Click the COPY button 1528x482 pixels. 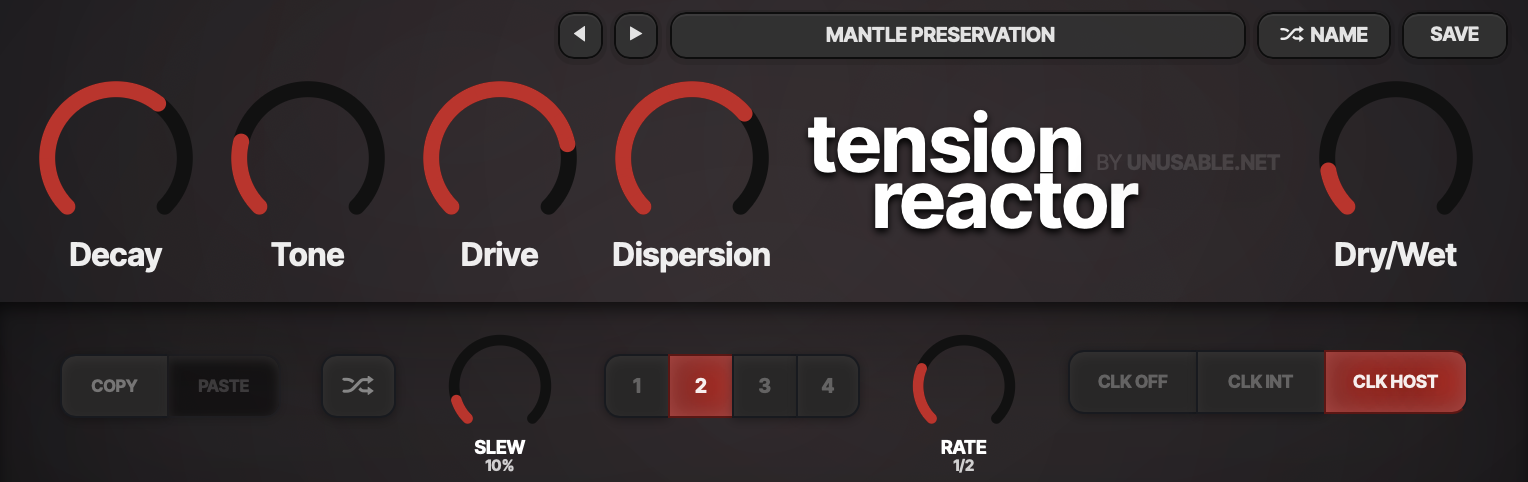click(x=115, y=386)
